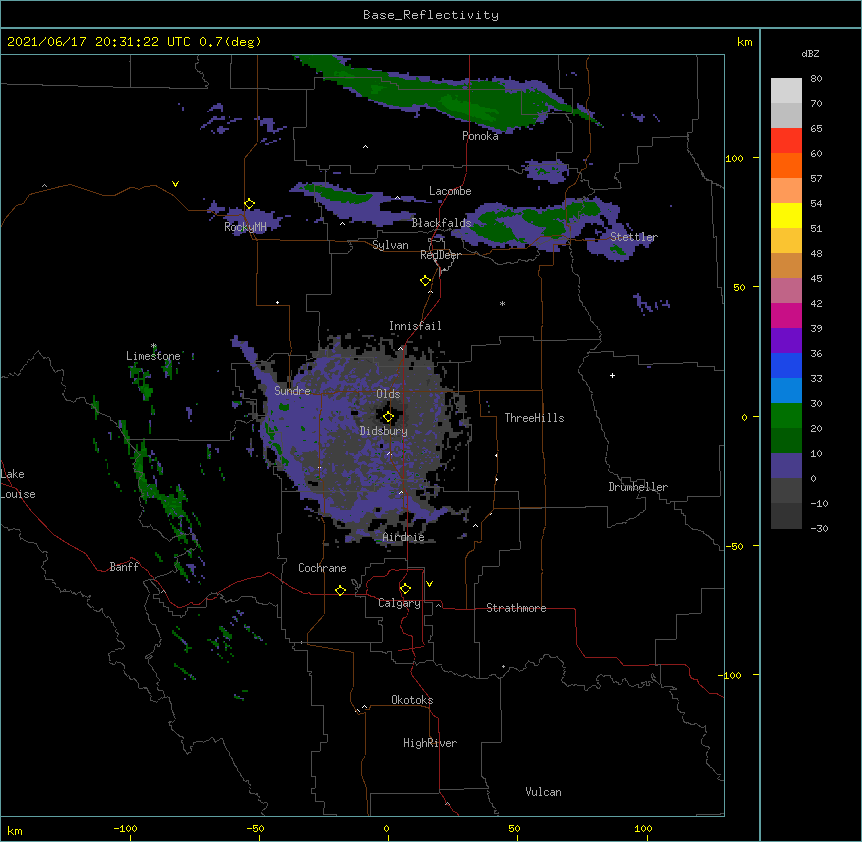862x842 pixels.
Task: Click the radar site marker at Olds
Action: pyautogui.click(x=388, y=417)
